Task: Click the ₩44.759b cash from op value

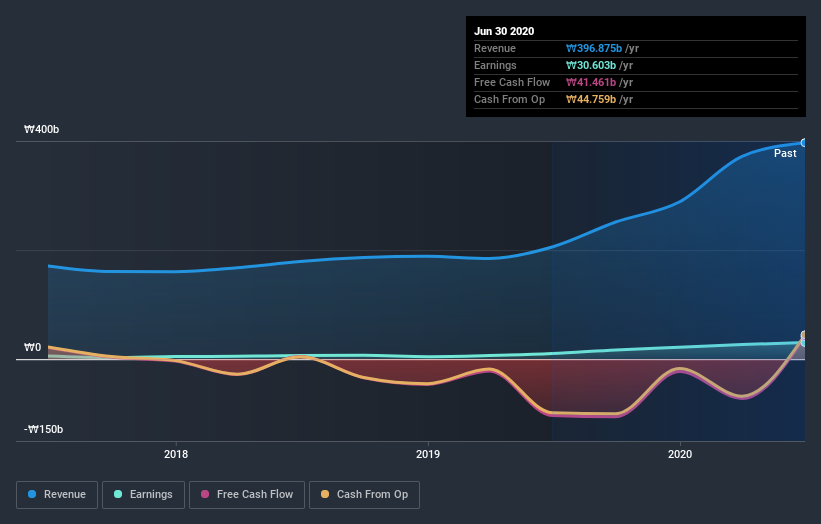Action: (x=591, y=99)
